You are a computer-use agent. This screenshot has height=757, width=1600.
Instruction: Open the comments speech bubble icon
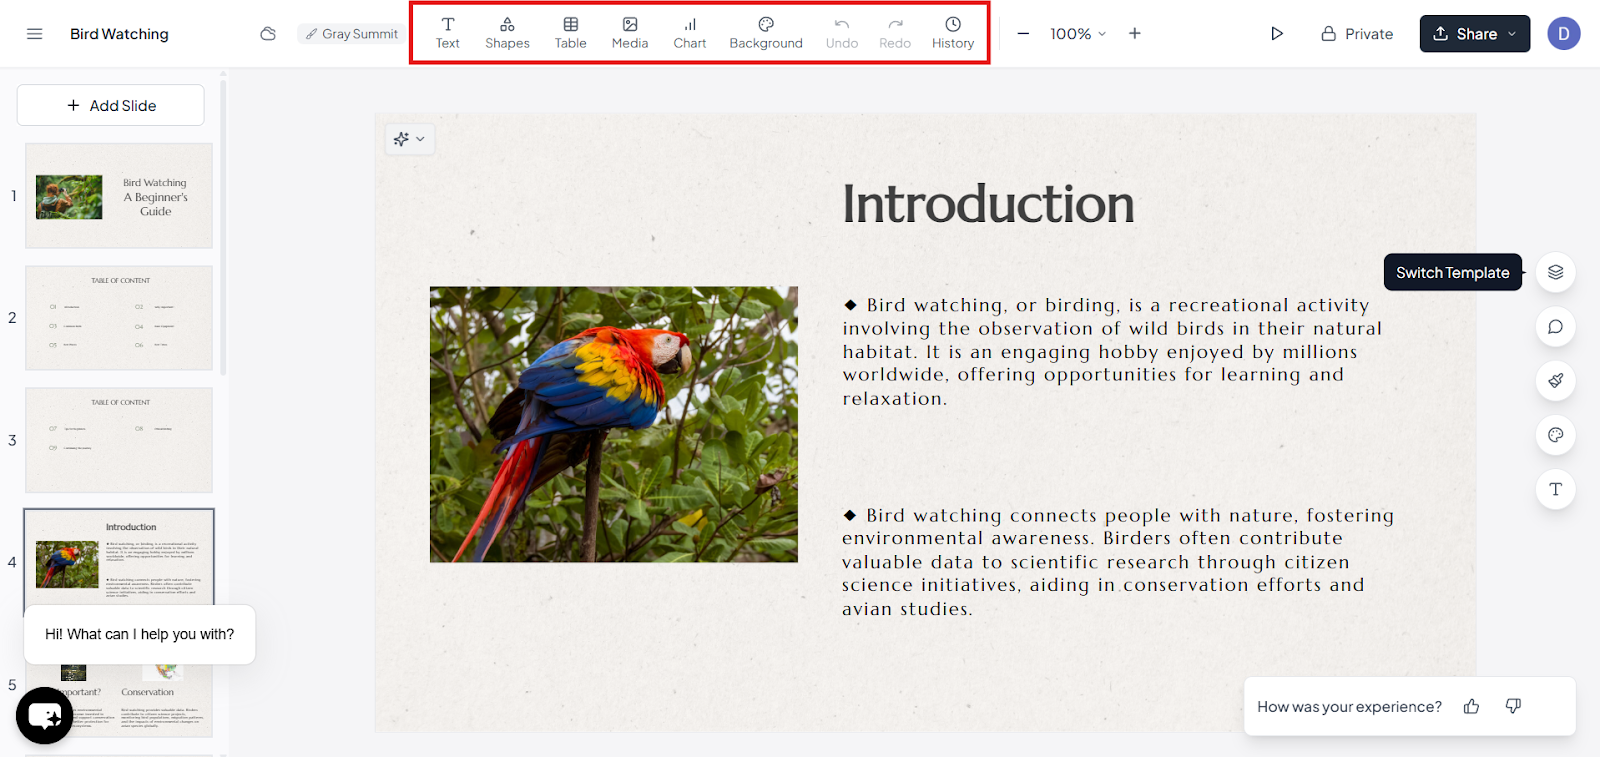click(1556, 327)
